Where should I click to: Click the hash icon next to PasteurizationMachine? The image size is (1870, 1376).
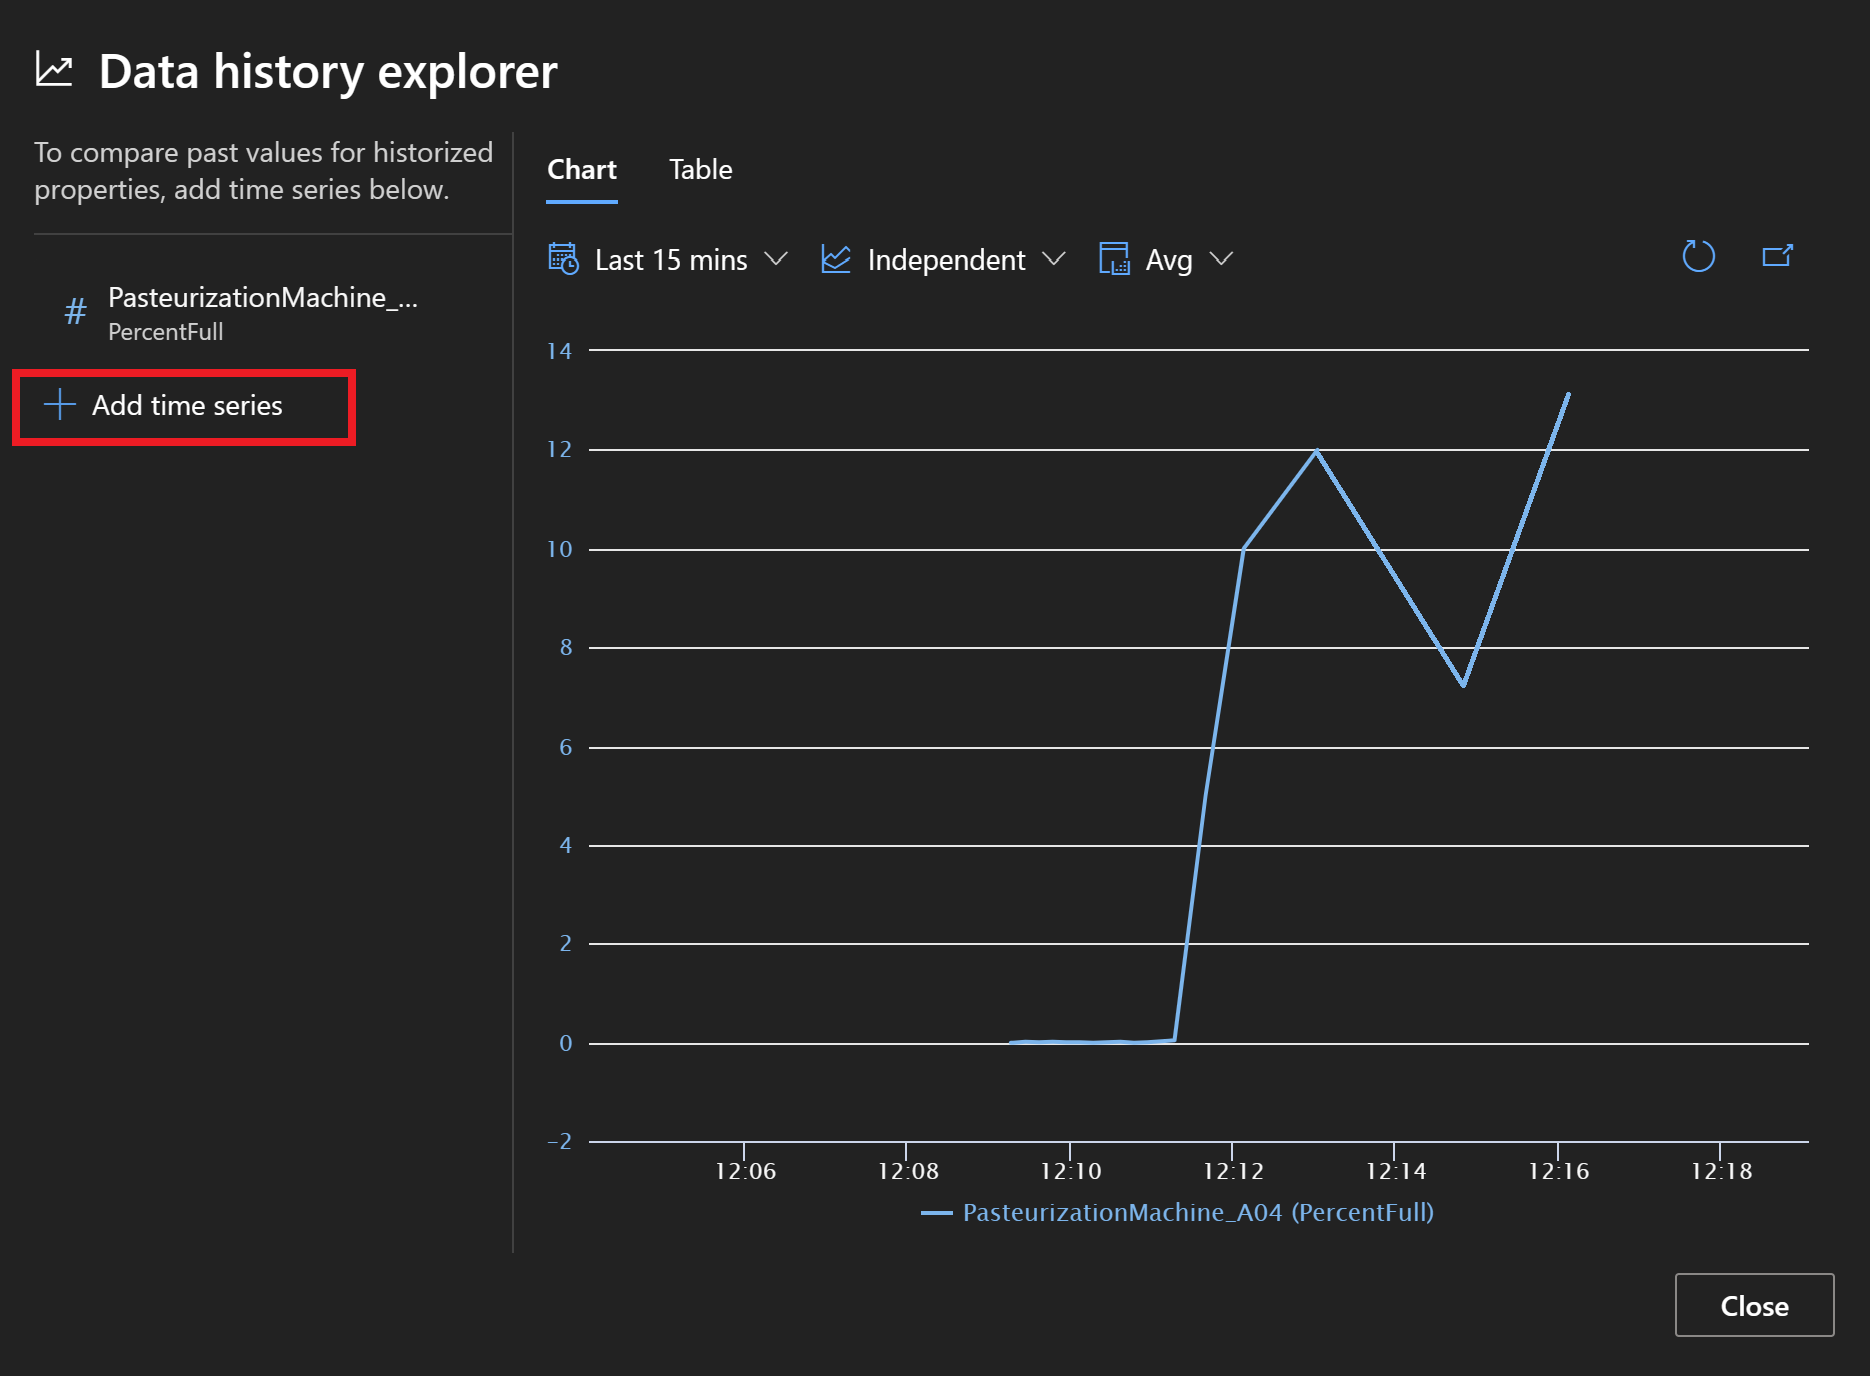point(75,312)
